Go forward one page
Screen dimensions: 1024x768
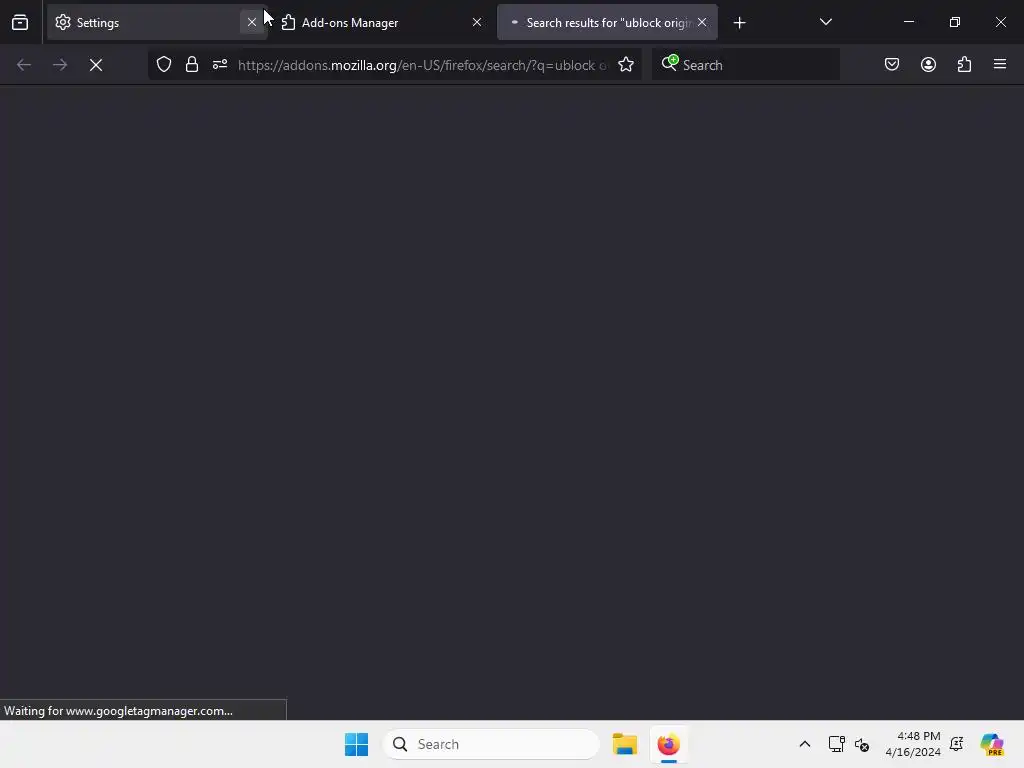(x=59, y=65)
